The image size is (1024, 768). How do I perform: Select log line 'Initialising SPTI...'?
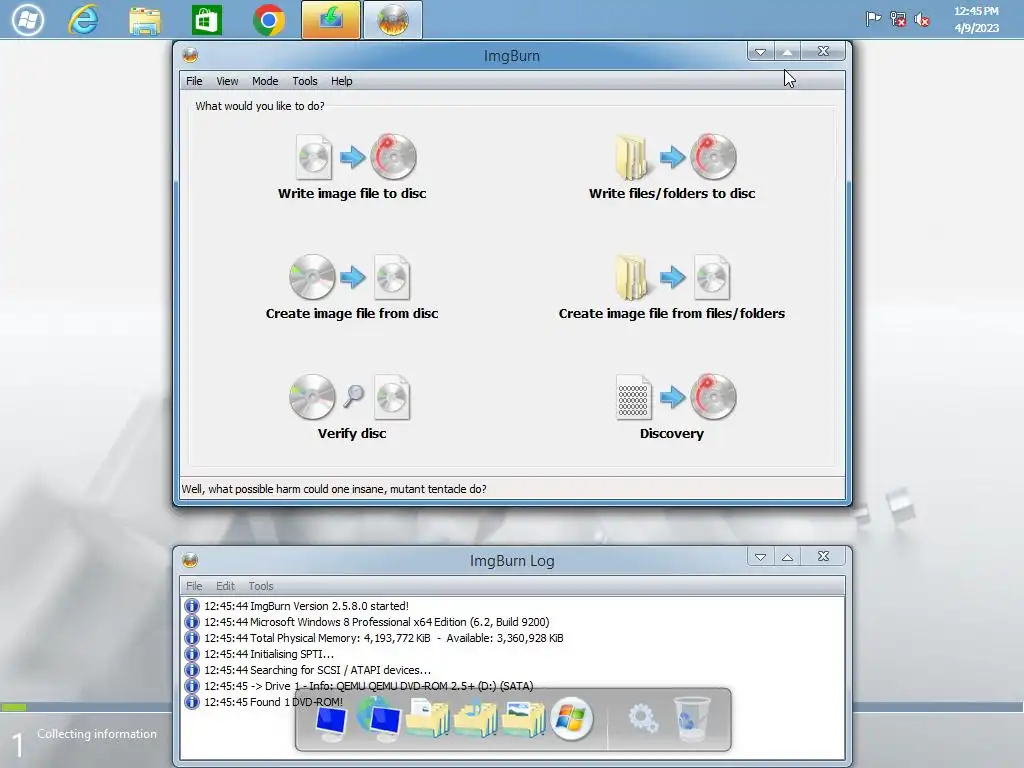[x=269, y=654]
